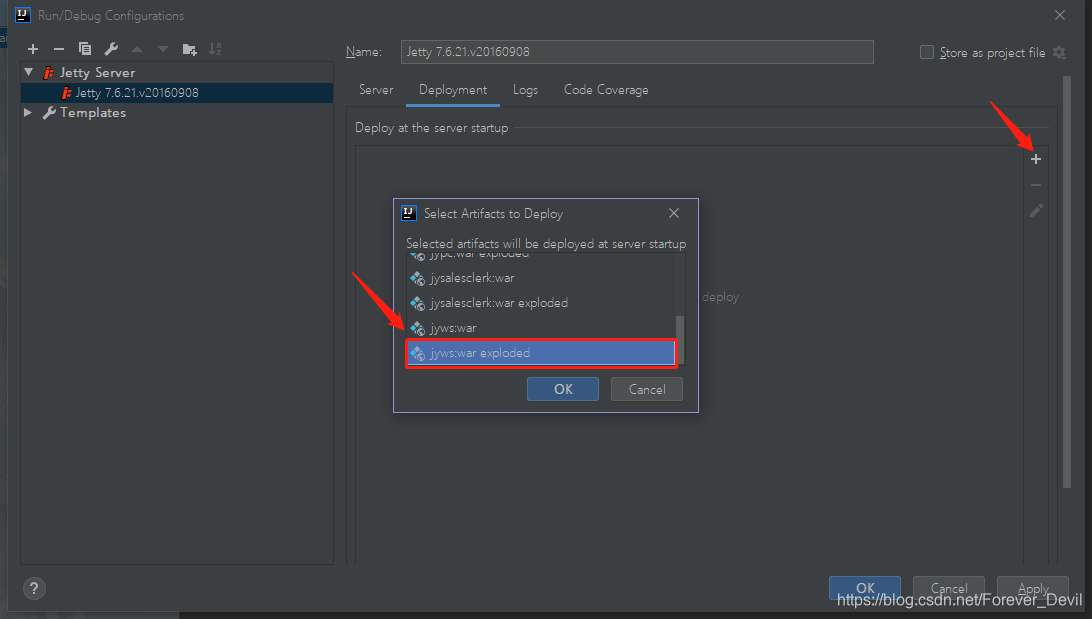Remove selected configuration with minus icon
Image resolution: width=1092 pixels, height=619 pixels.
coord(59,49)
